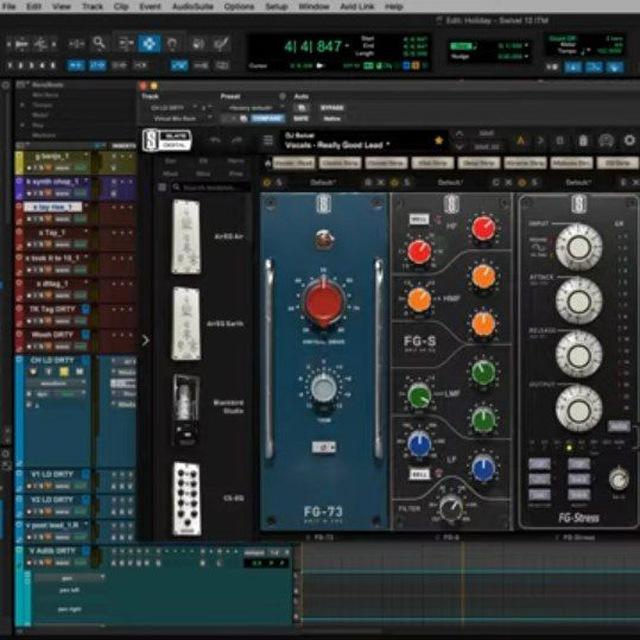The image size is (640, 640).
Task: Select the highlighted Grabber tool
Action: [149, 43]
